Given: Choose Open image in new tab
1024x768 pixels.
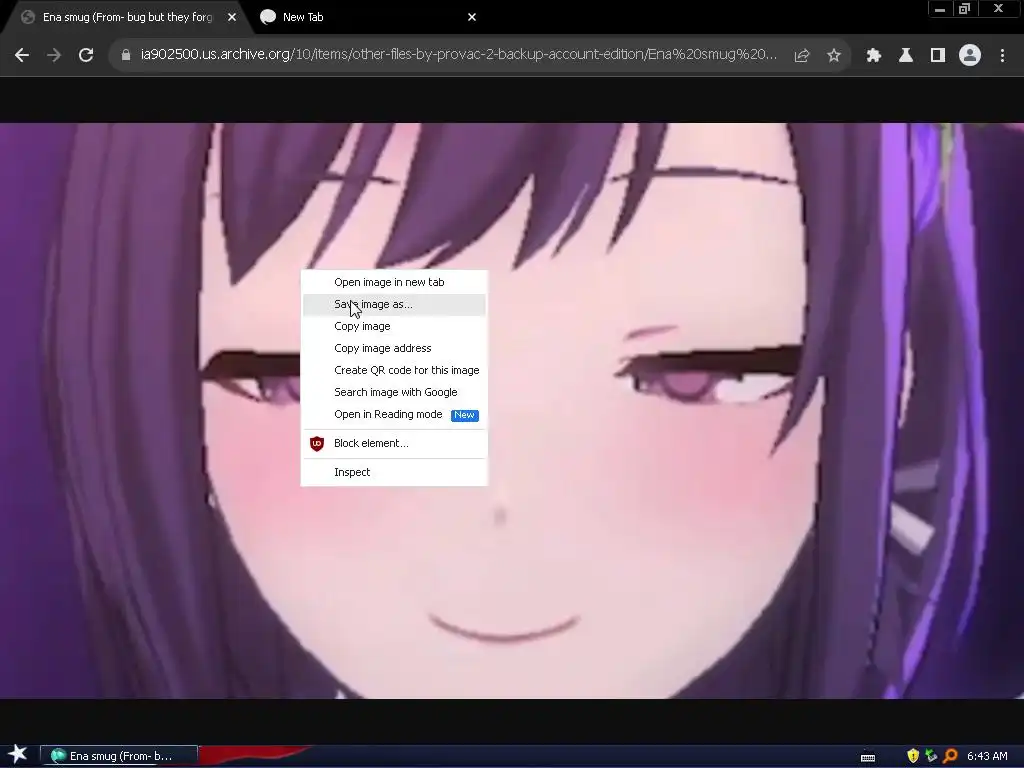Looking at the screenshot, I should point(394,282).
